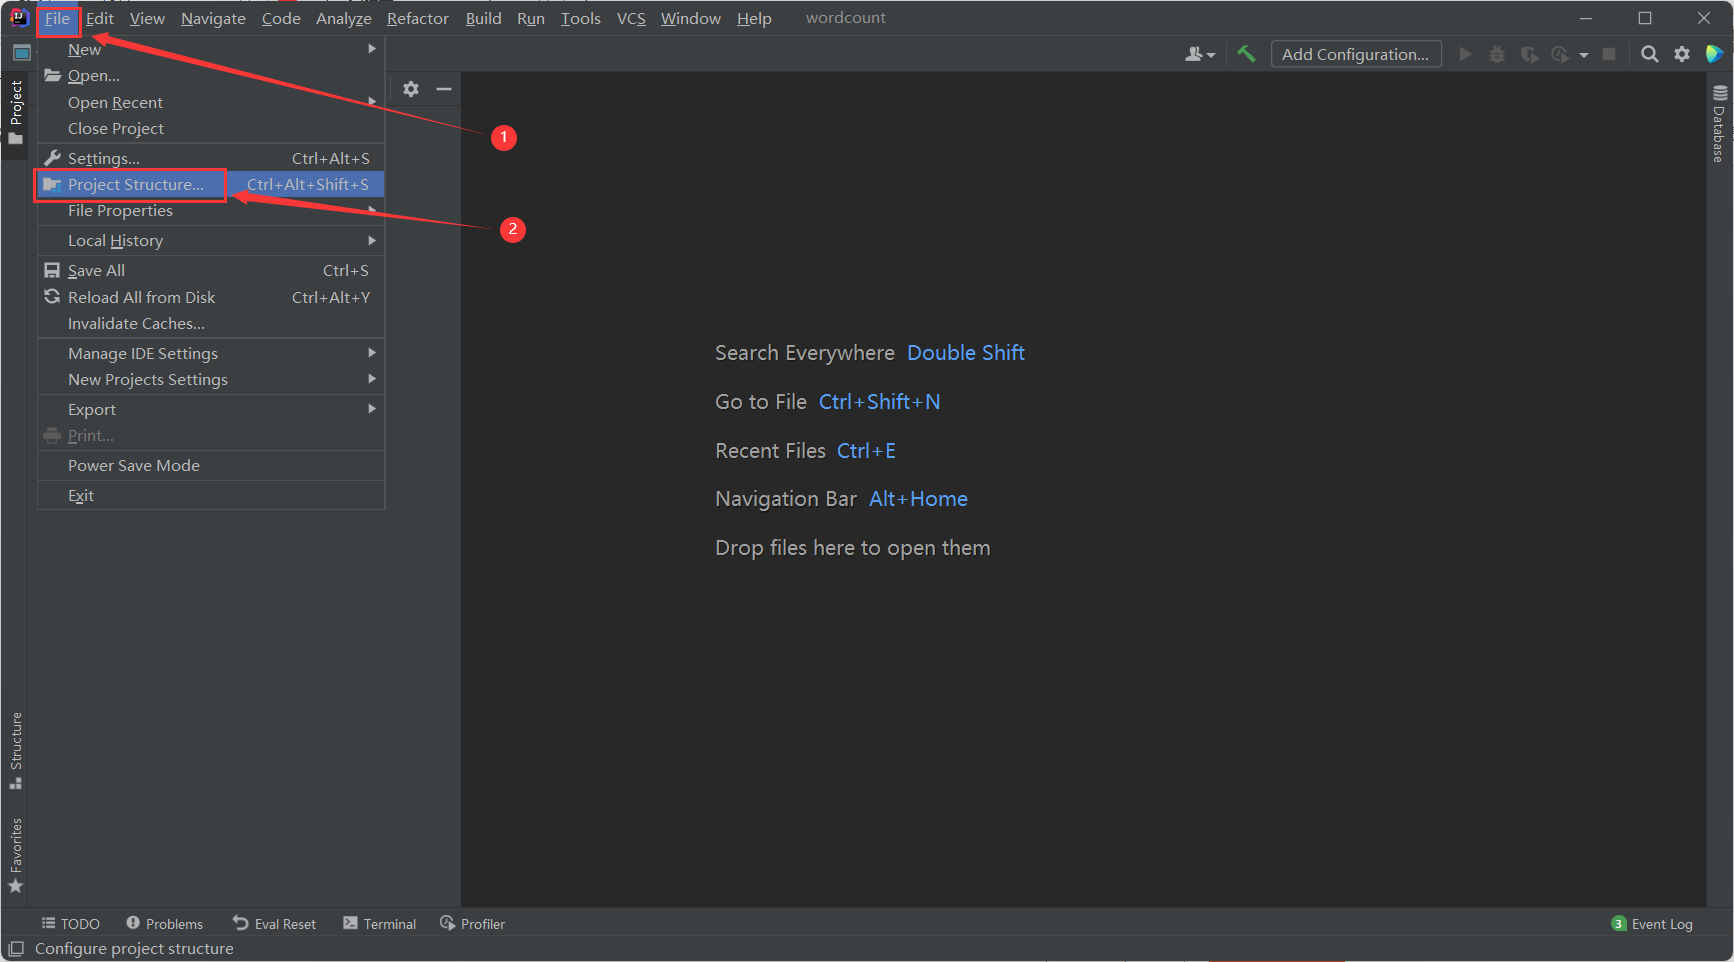Screen dimensions: 1734x962
Task: Click the Run with Coverage icon
Action: click(1529, 54)
